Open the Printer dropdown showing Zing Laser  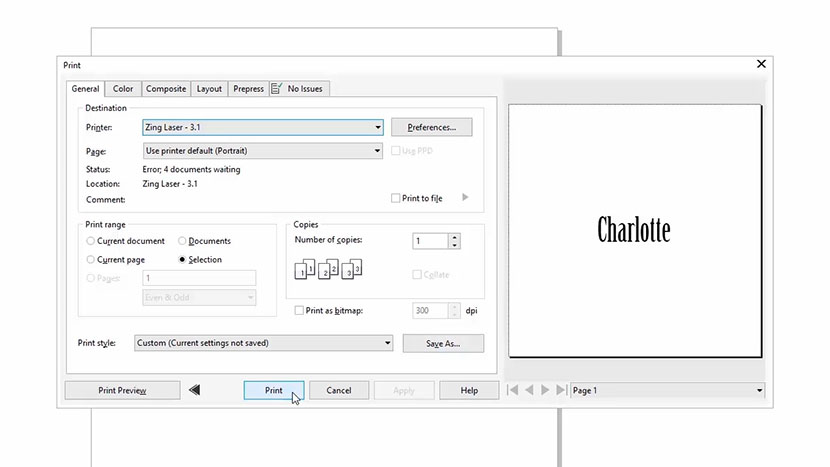tap(262, 128)
